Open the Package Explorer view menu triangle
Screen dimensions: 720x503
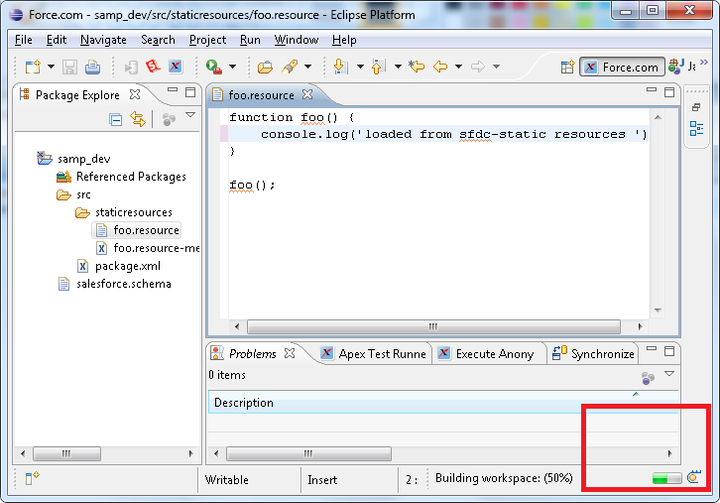tap(190, 115)
